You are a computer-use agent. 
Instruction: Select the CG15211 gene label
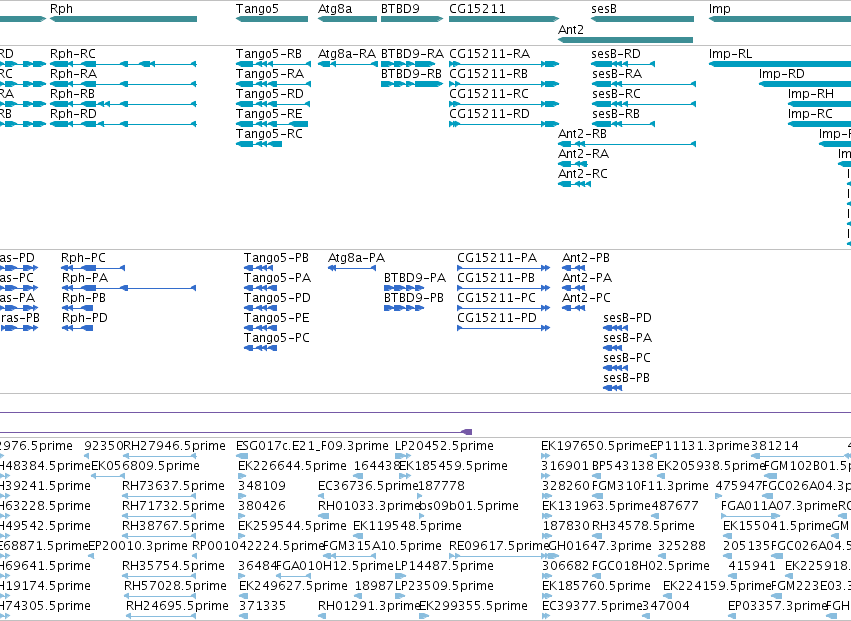click(477, 9)
